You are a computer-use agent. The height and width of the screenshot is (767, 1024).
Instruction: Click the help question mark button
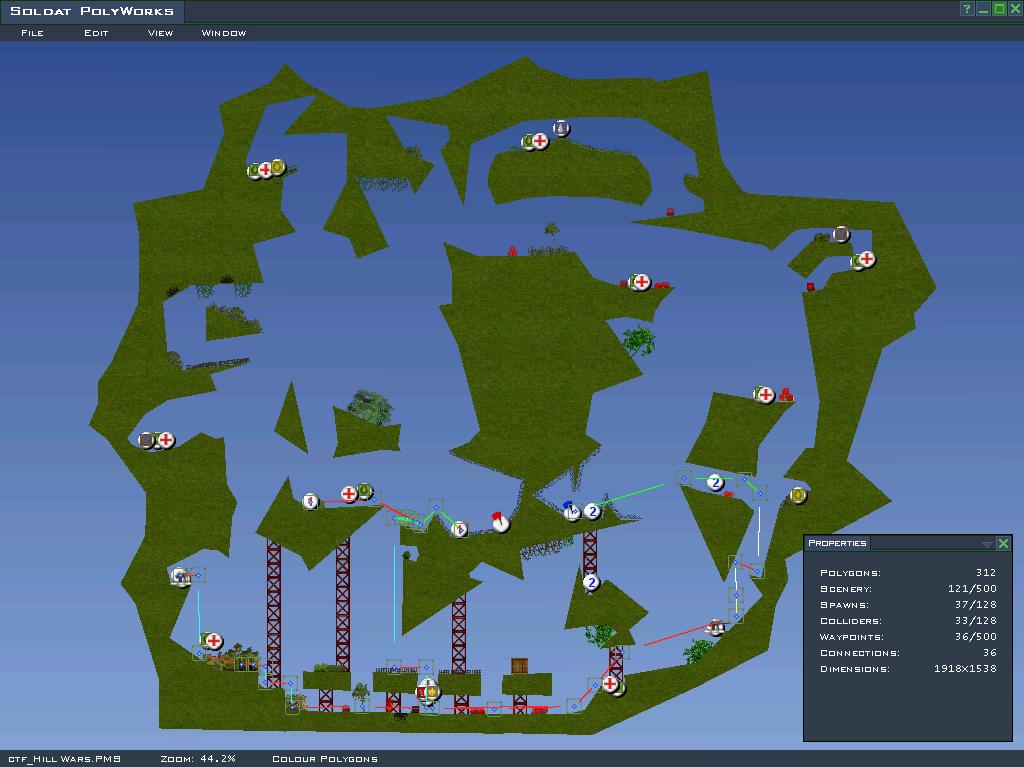tap(967, 9)
